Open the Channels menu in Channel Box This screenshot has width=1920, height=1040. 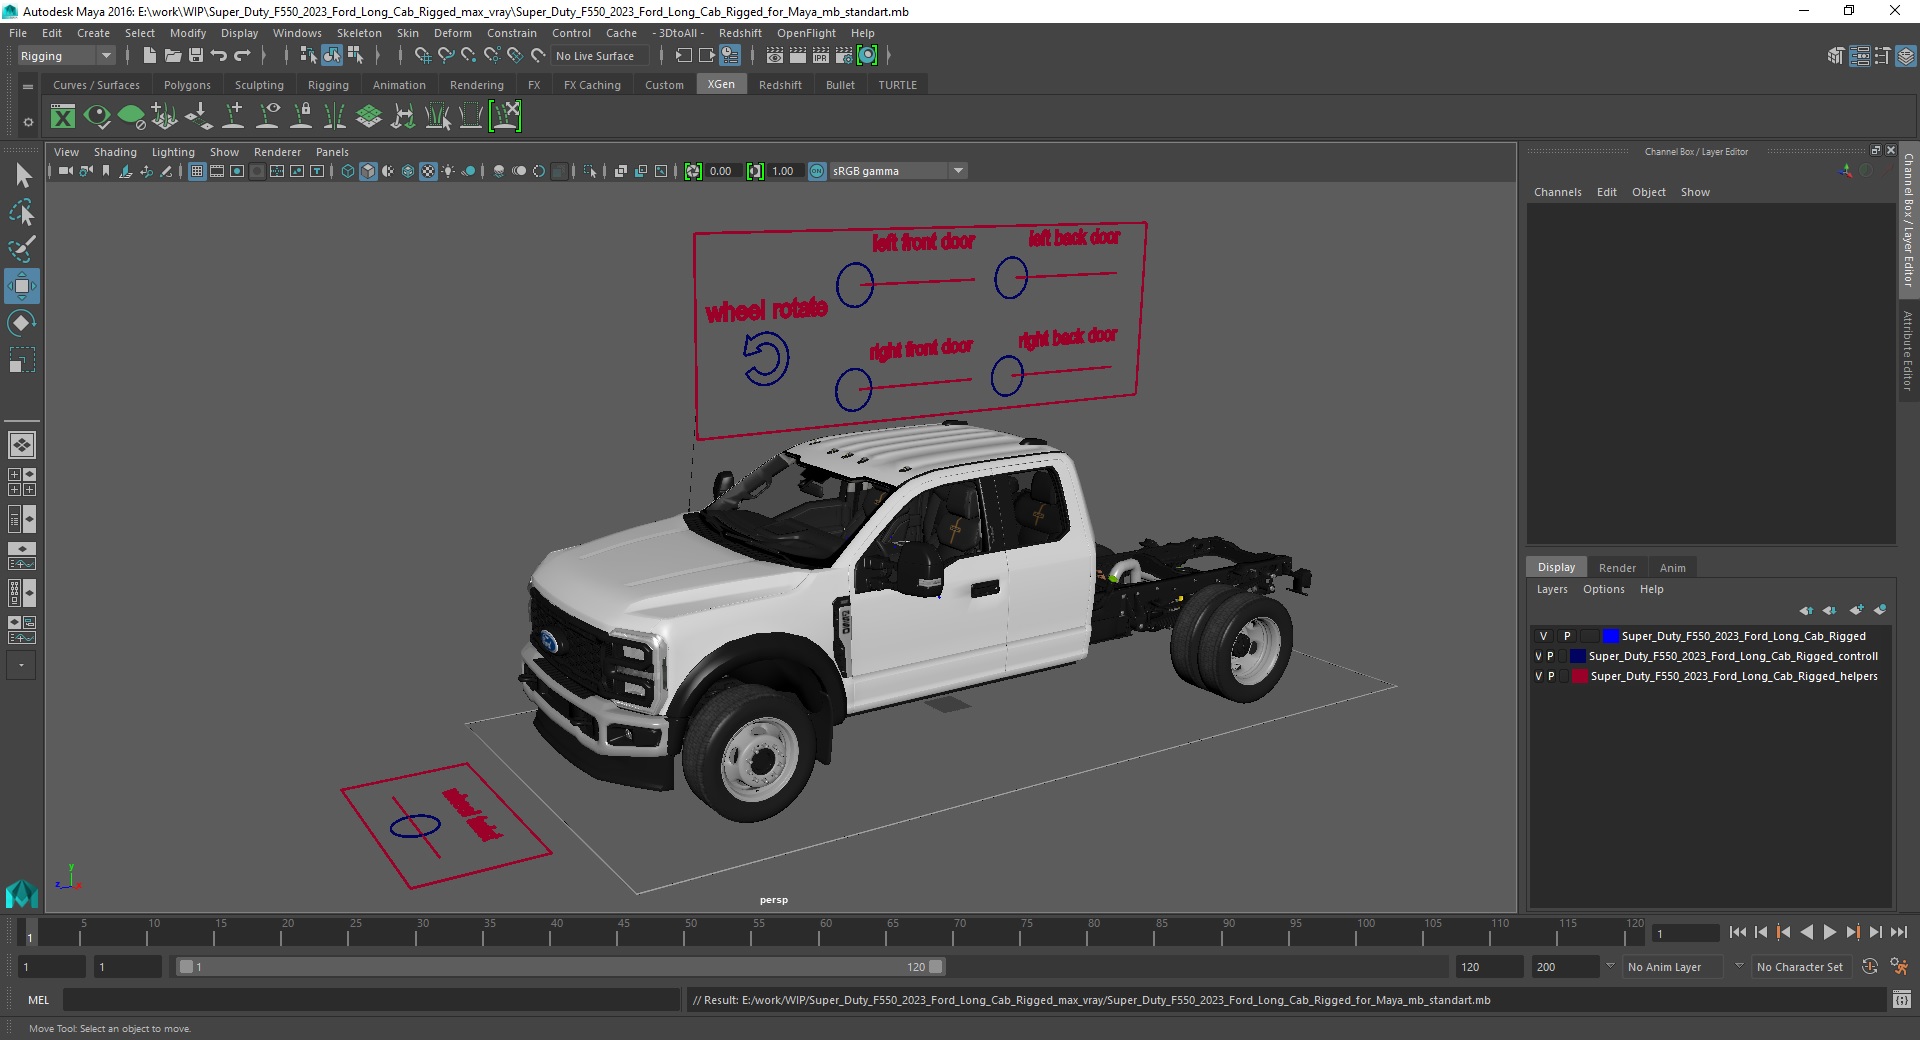(x=1557, y=192)
